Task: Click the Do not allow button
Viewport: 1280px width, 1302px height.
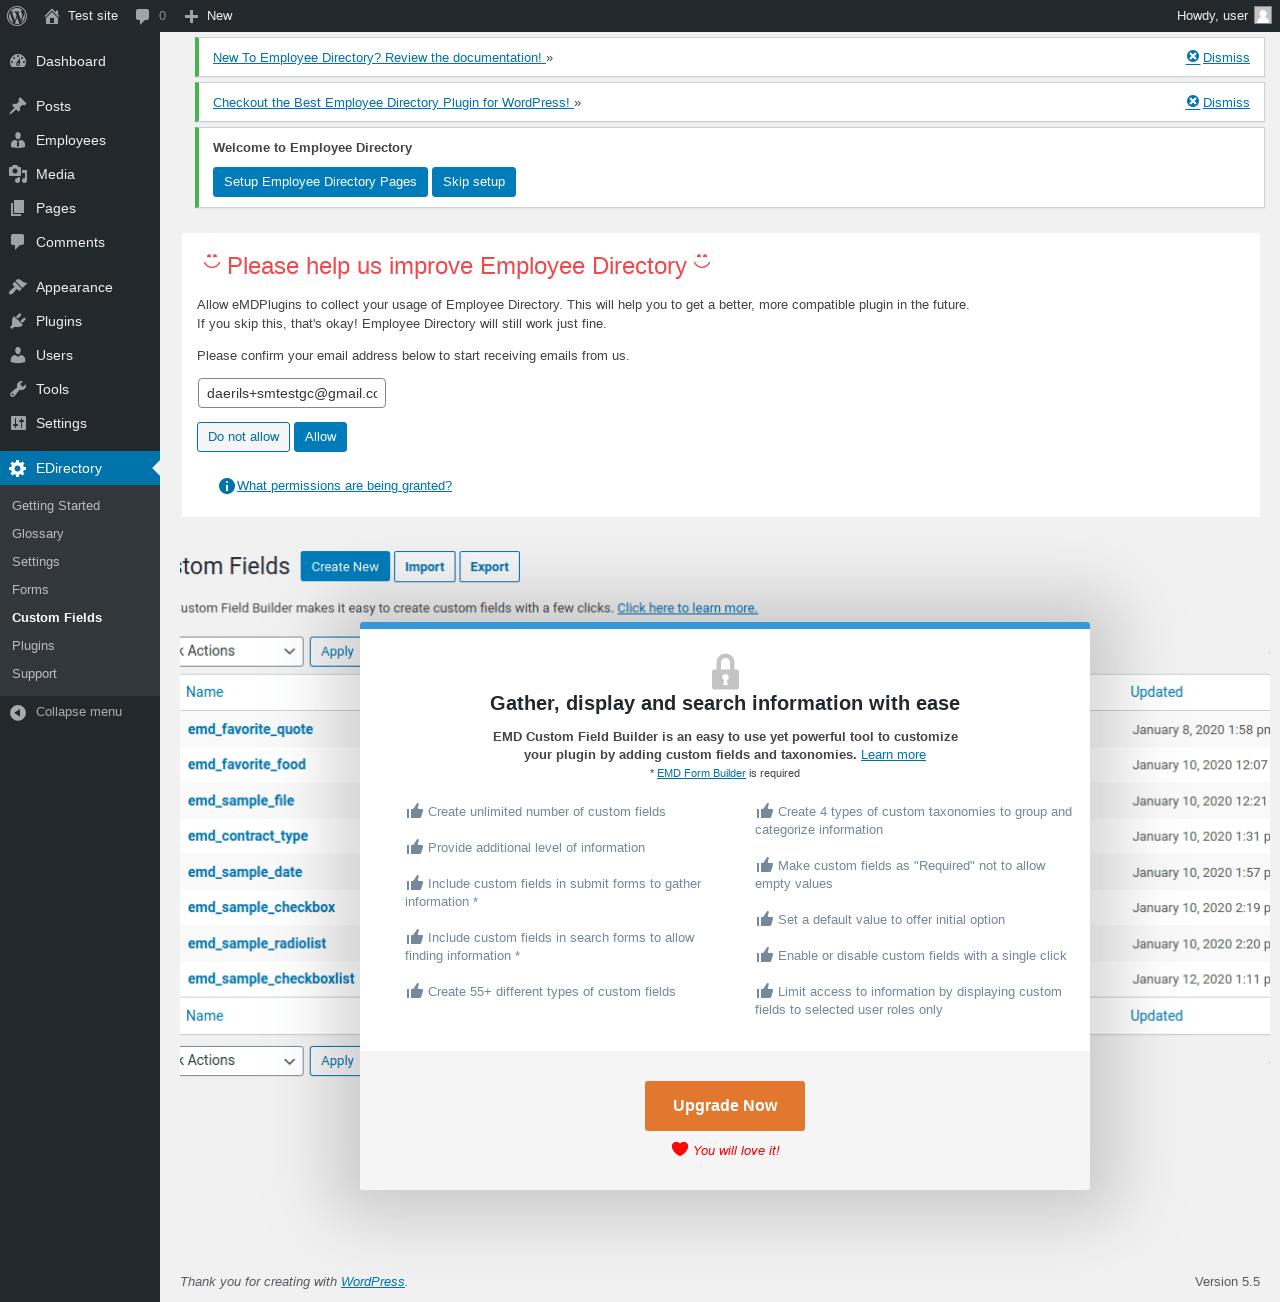Action: 244,437
